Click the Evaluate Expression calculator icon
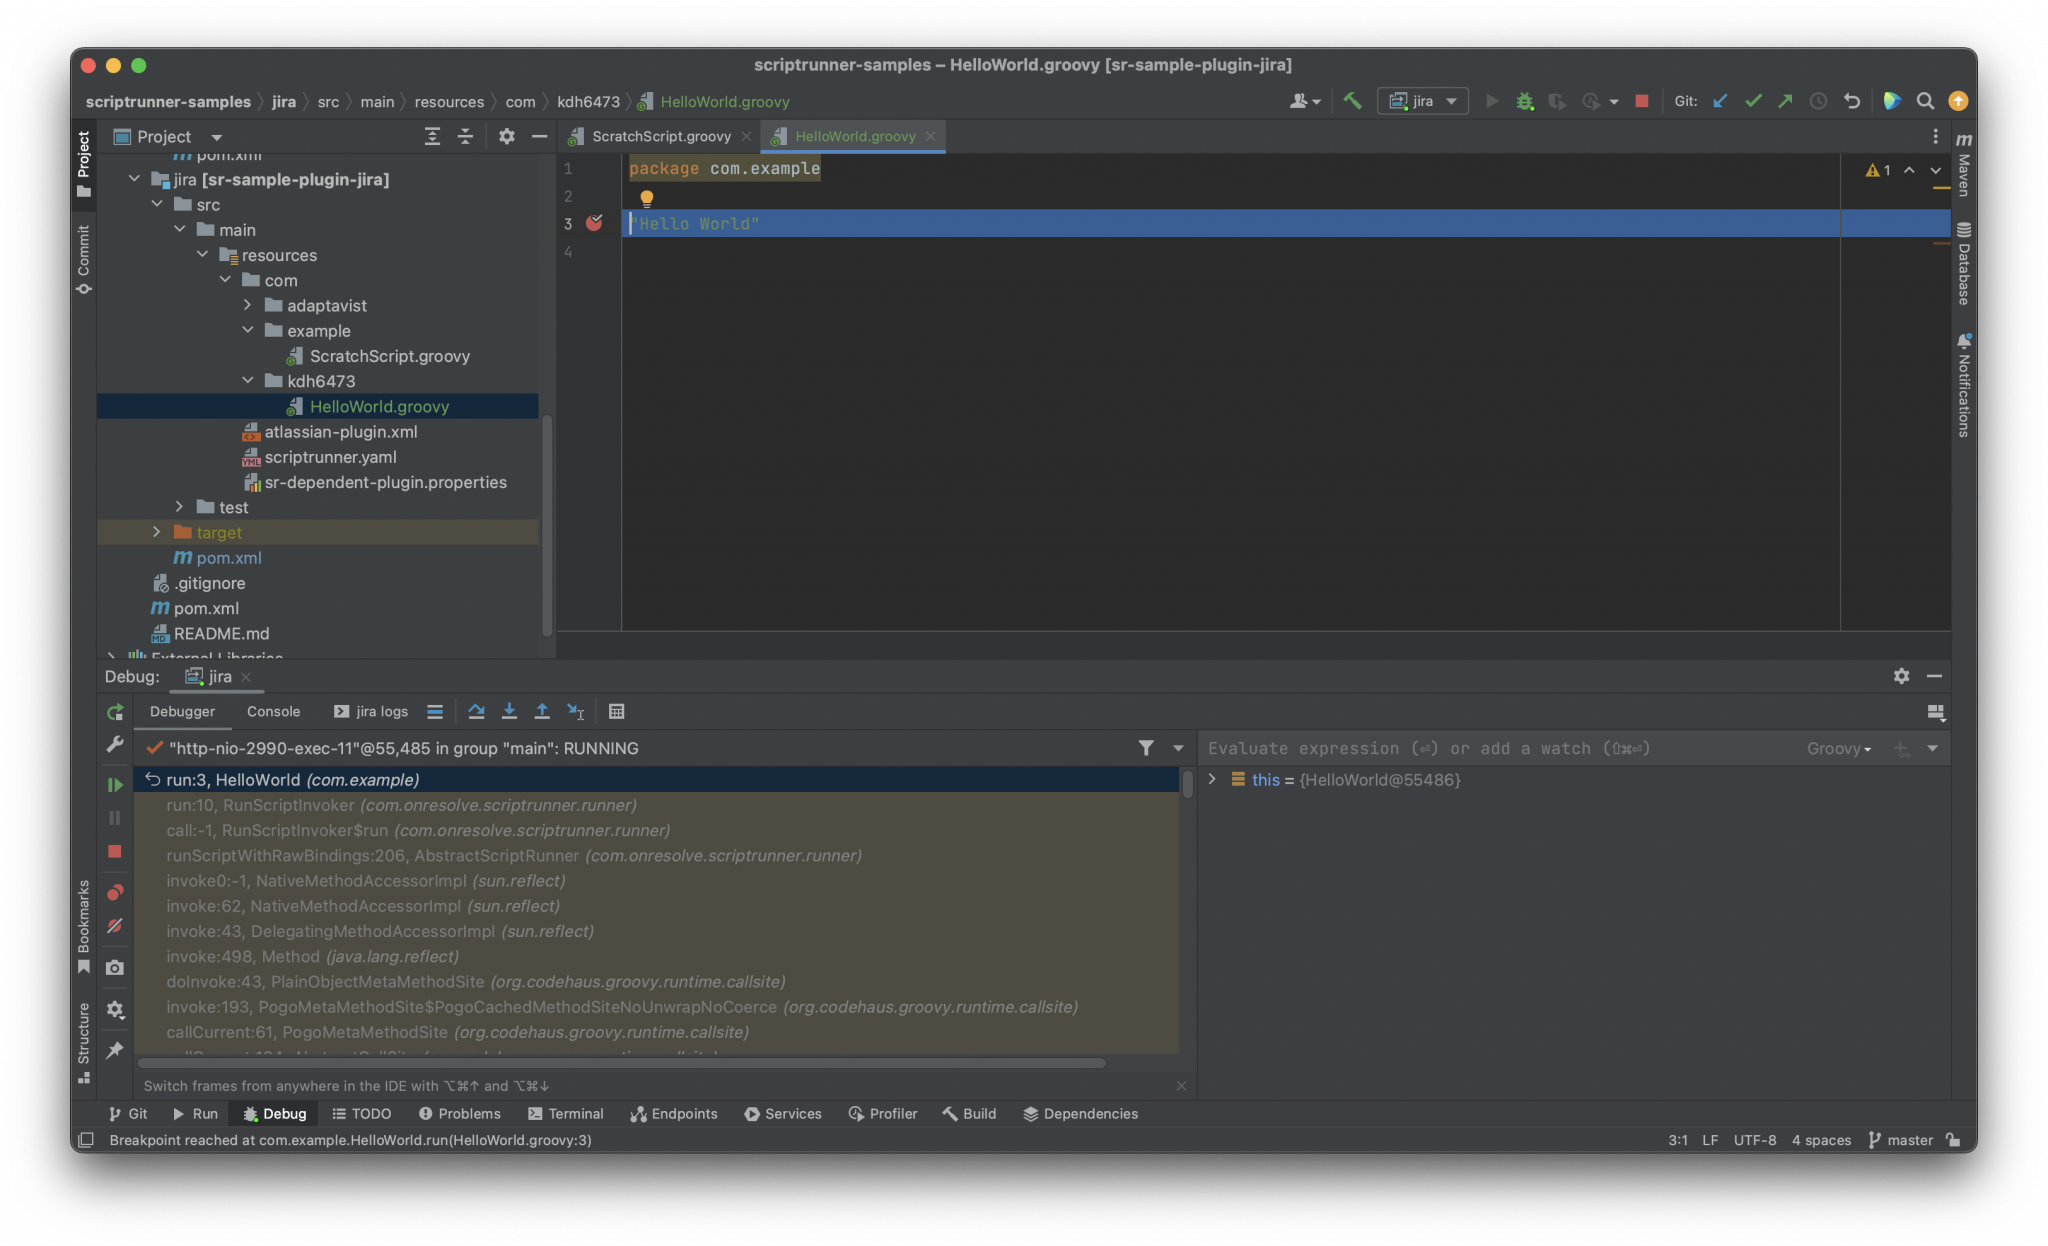 617,711
